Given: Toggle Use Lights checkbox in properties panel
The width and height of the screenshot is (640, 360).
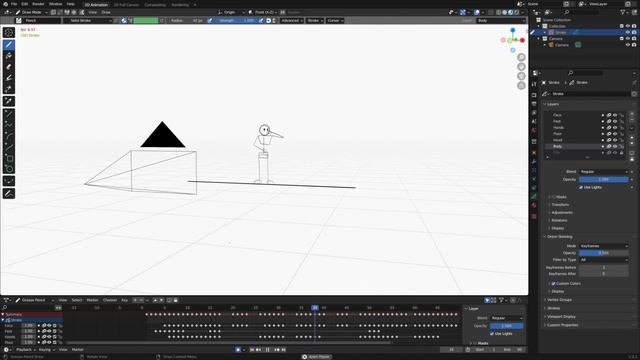Looking at the screenshot, I should (x=580, y=187).
